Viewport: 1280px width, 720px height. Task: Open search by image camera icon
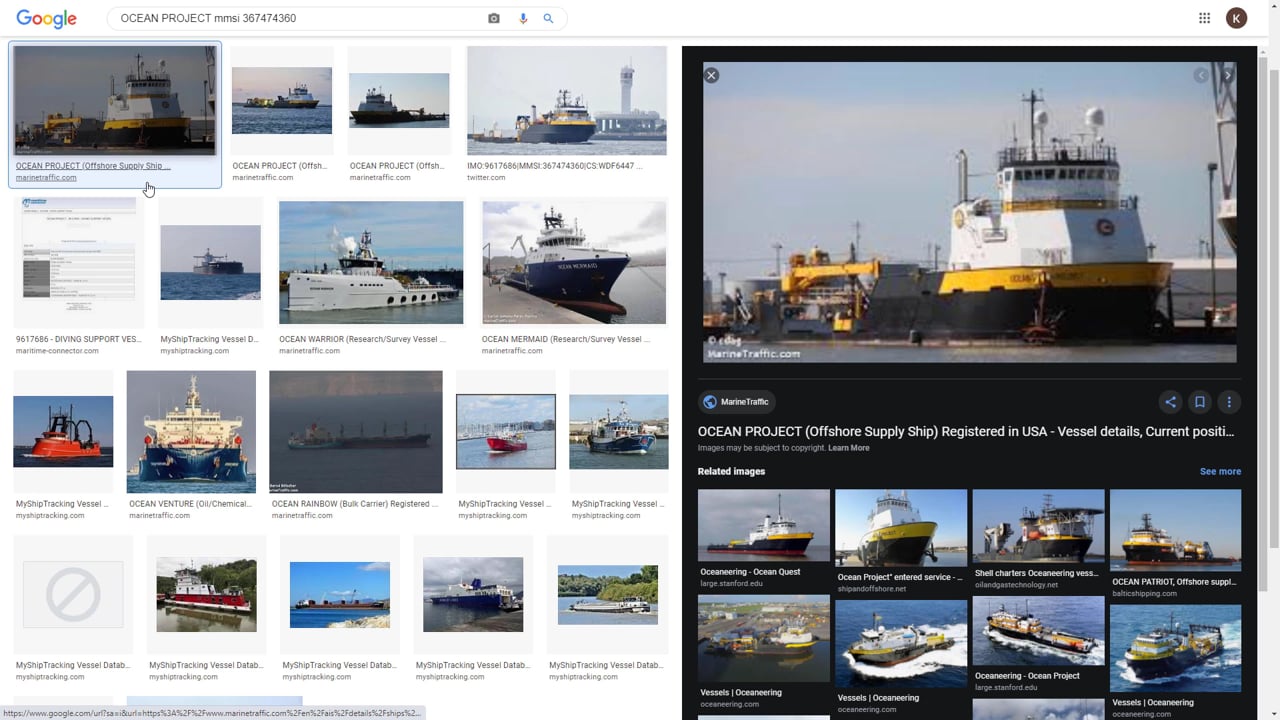click(494, 18)
